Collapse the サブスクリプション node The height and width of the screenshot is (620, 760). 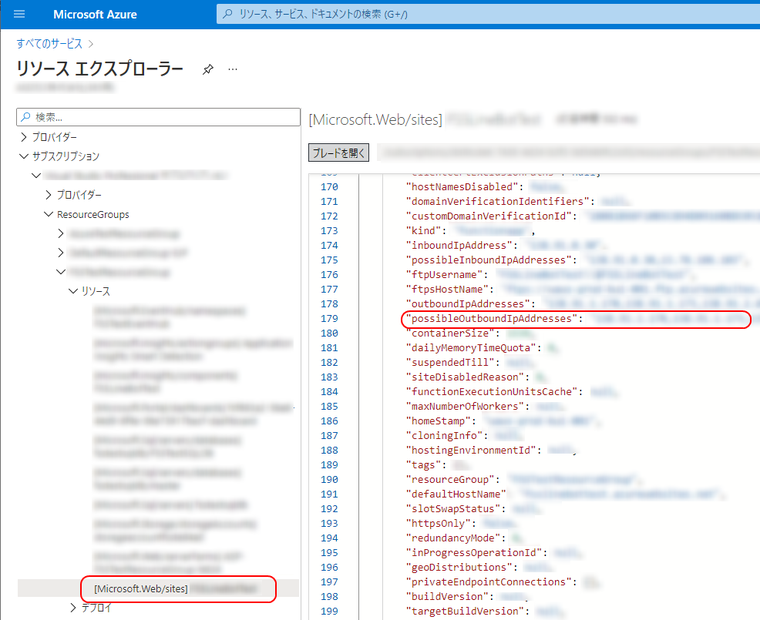coord(24,156)
